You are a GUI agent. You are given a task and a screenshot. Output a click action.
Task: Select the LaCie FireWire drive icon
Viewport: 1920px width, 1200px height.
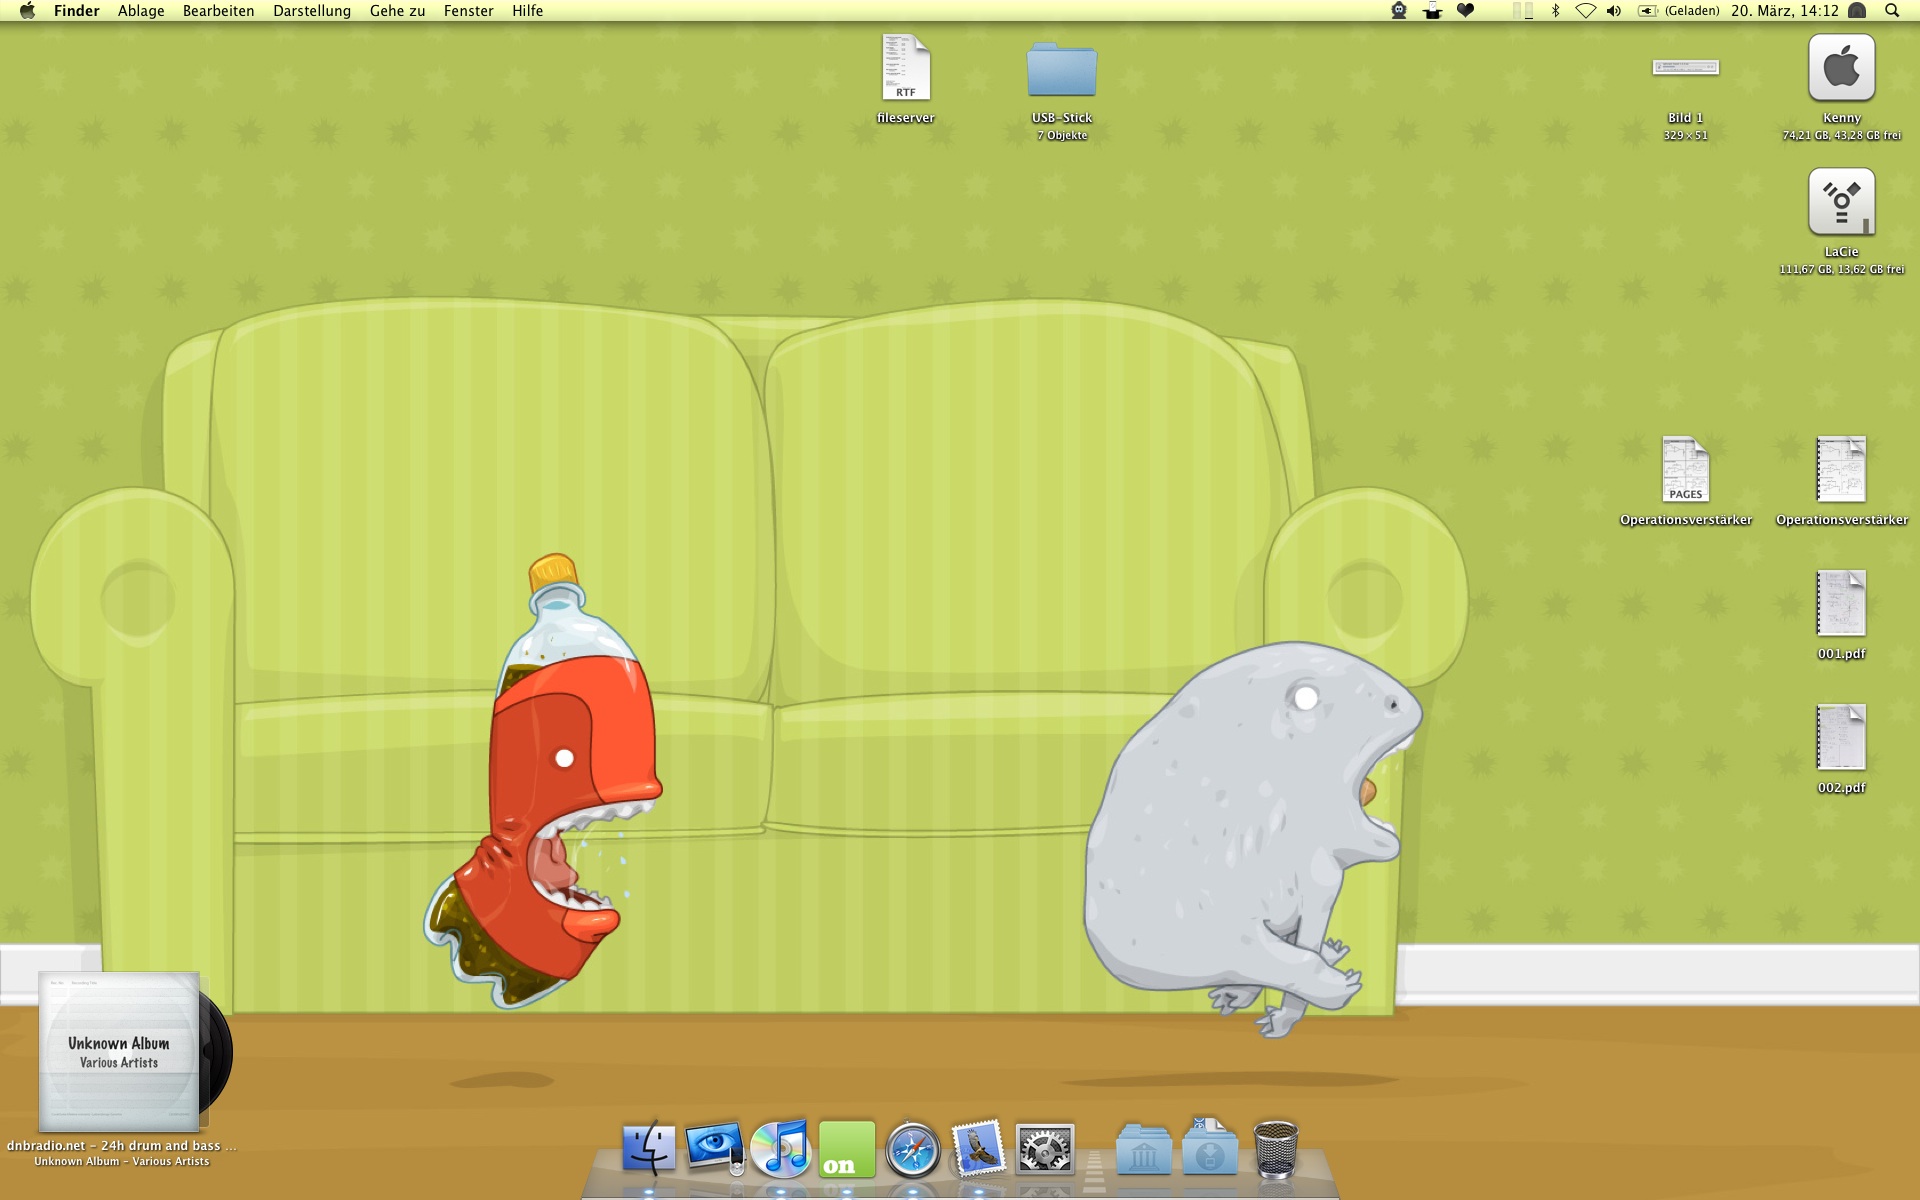click(x=1841, y=202)
